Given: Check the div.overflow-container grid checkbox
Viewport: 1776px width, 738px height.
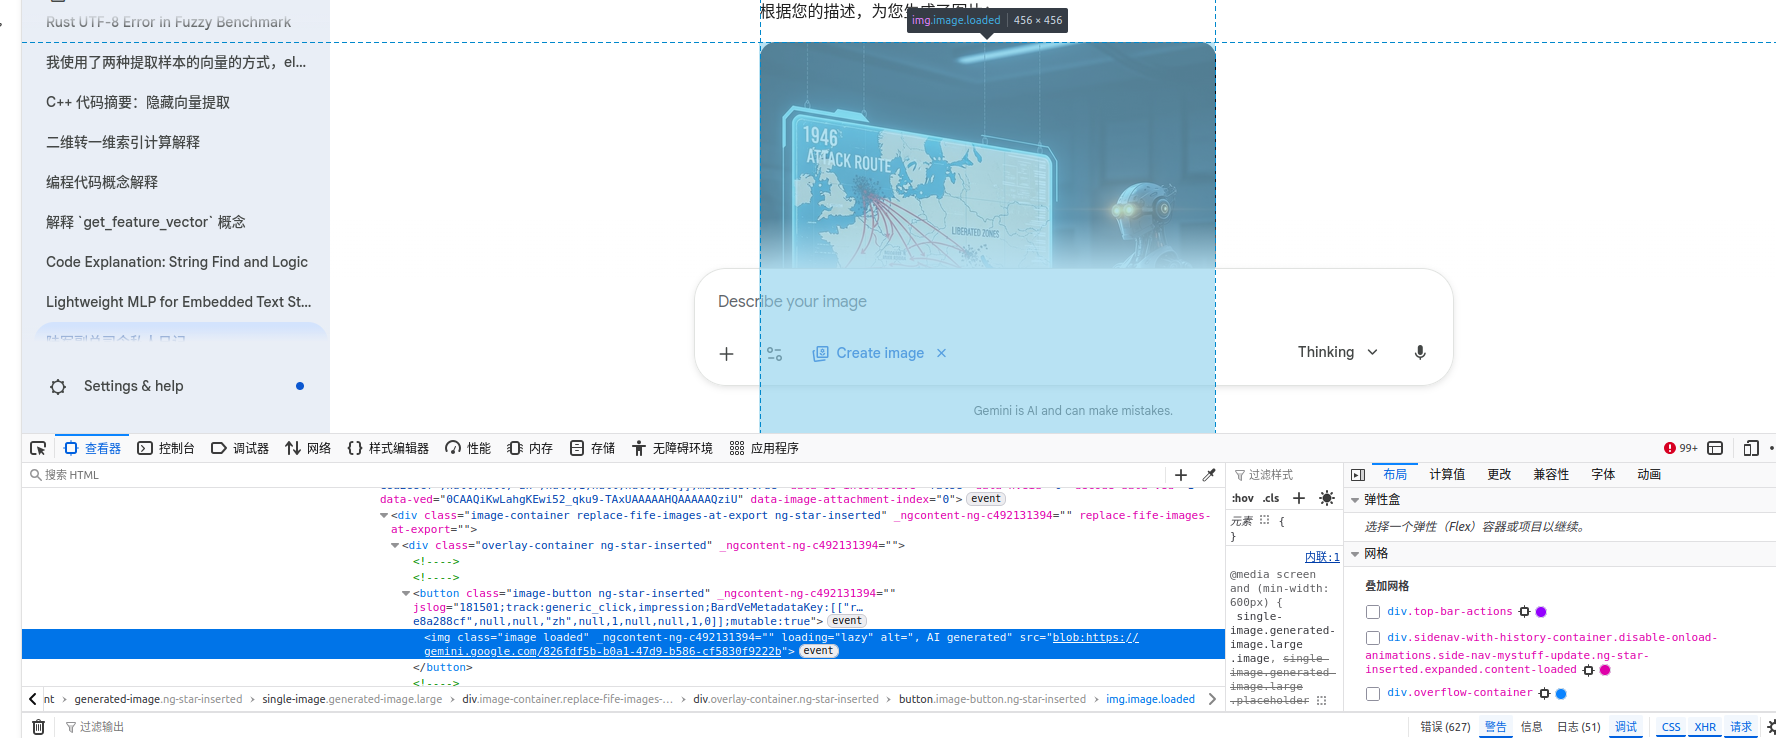Looking at the screenshot, I should [x=1373, y=693].
